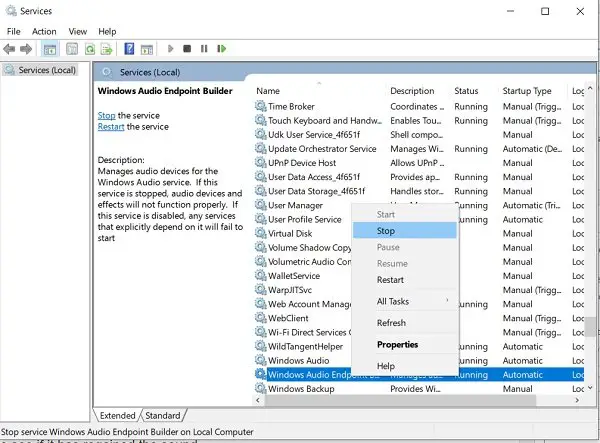Switch to the Standard tab

(162, 415)
